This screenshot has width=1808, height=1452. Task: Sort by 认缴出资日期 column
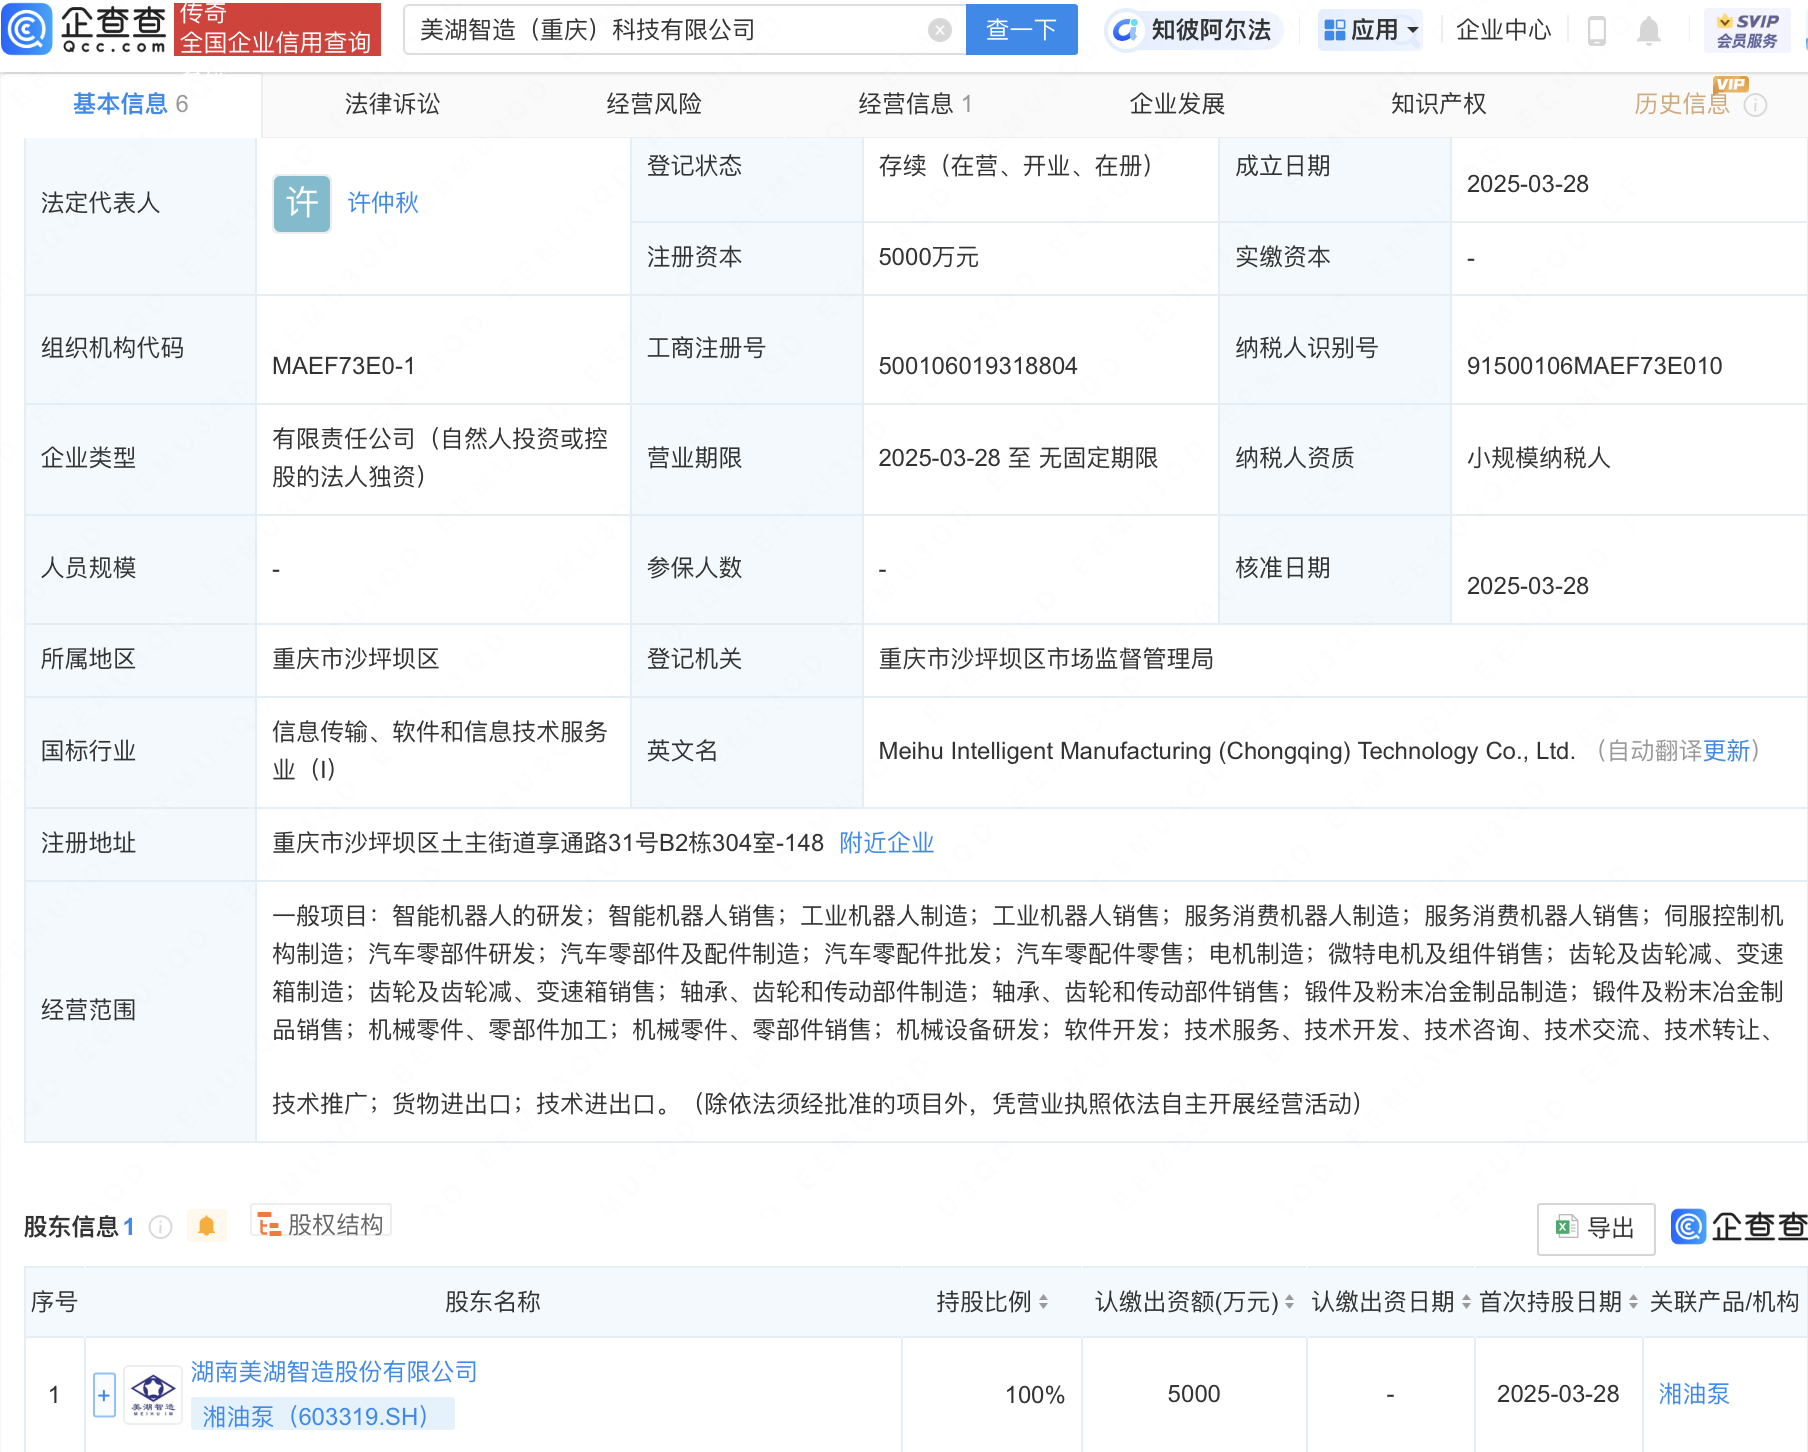pyautogui.click(x=1466, y=1302)
